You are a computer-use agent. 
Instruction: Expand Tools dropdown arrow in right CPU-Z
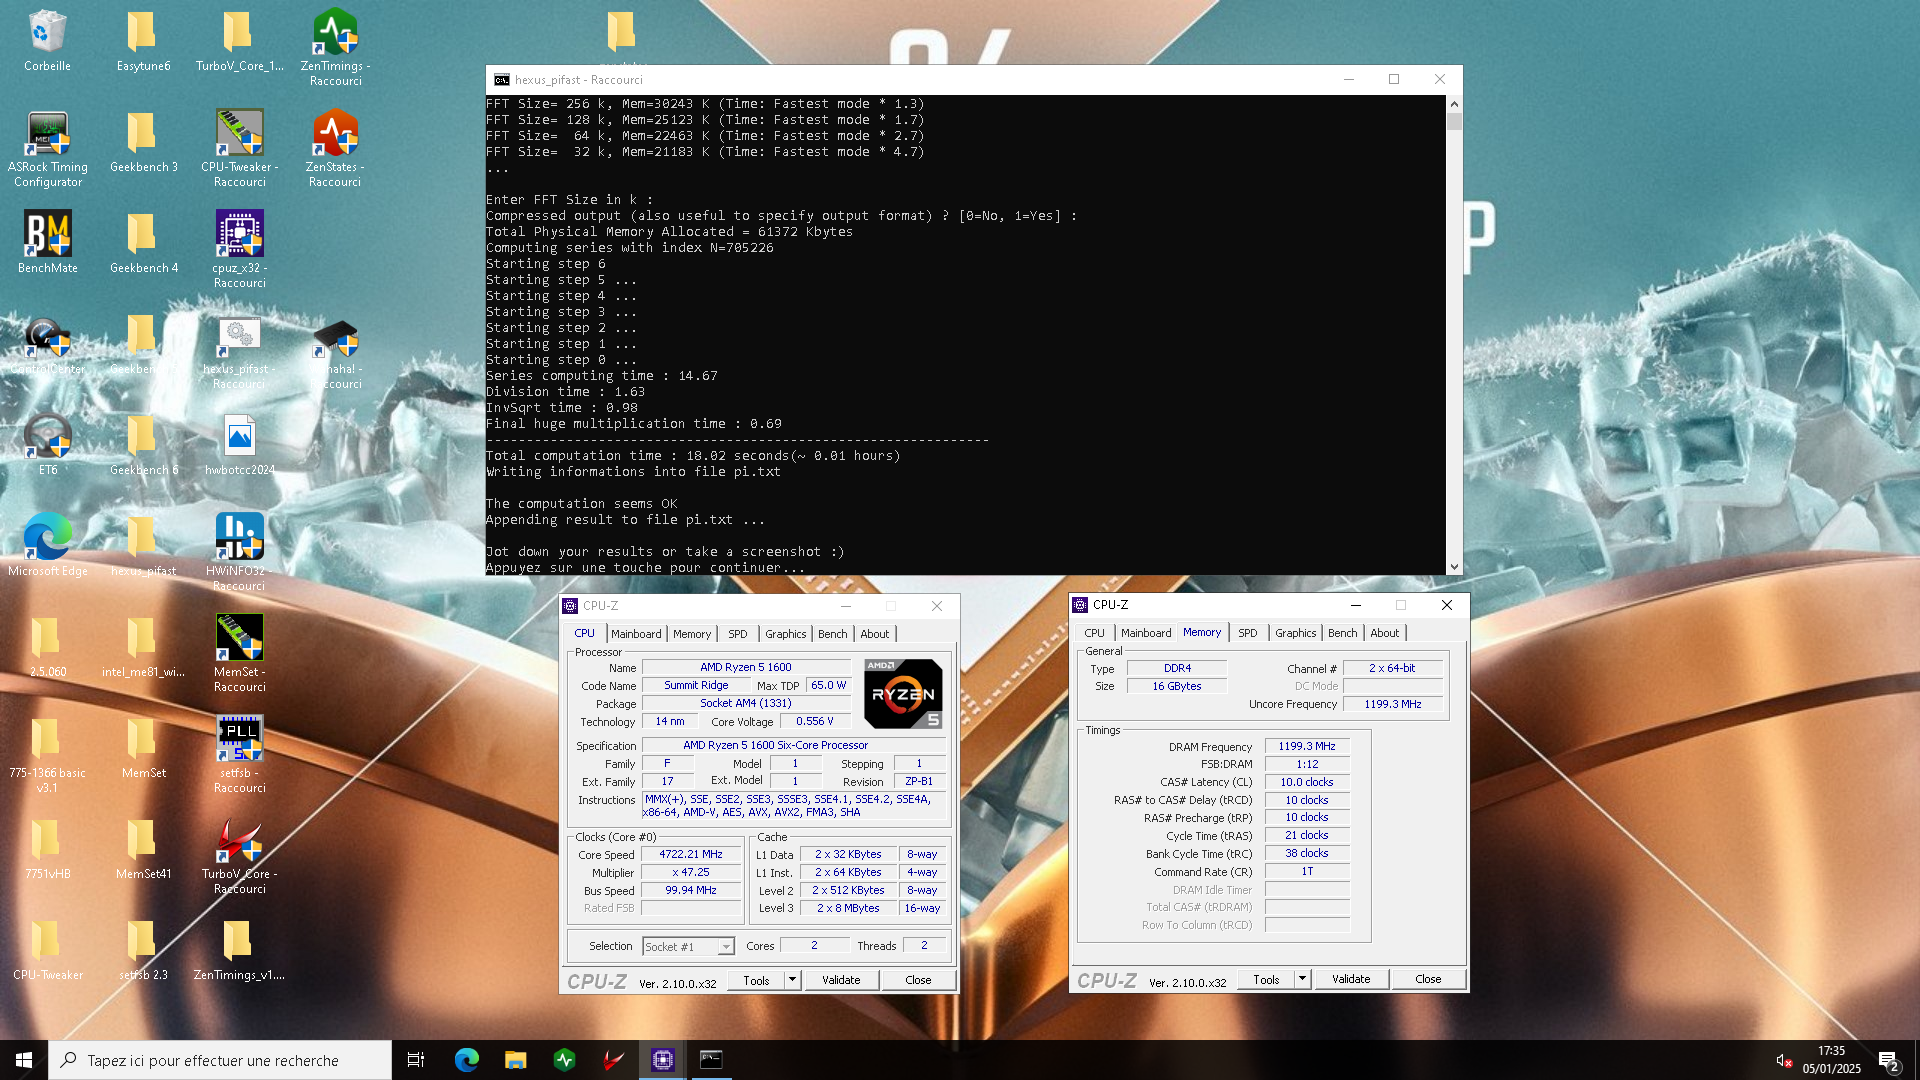pyautogui.click(x=1303, y=979)
